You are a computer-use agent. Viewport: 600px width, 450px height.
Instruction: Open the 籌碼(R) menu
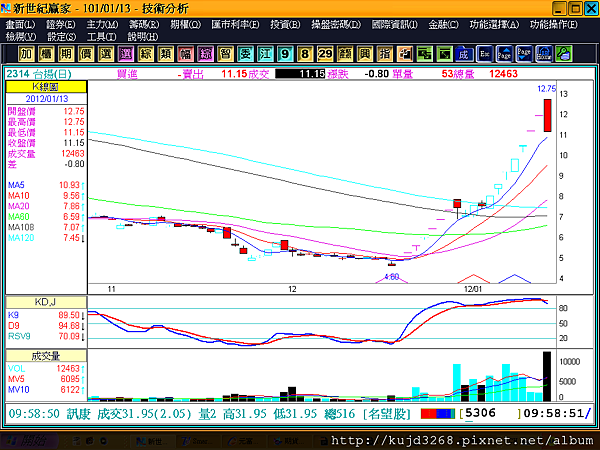144,24
